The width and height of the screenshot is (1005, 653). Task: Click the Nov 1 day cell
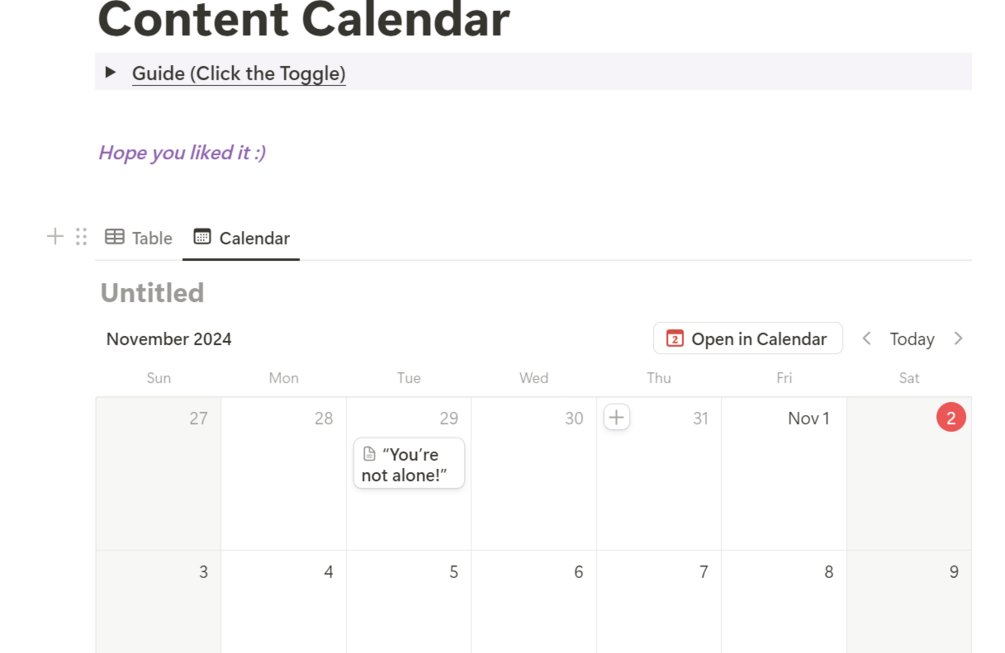pos(784,474)
